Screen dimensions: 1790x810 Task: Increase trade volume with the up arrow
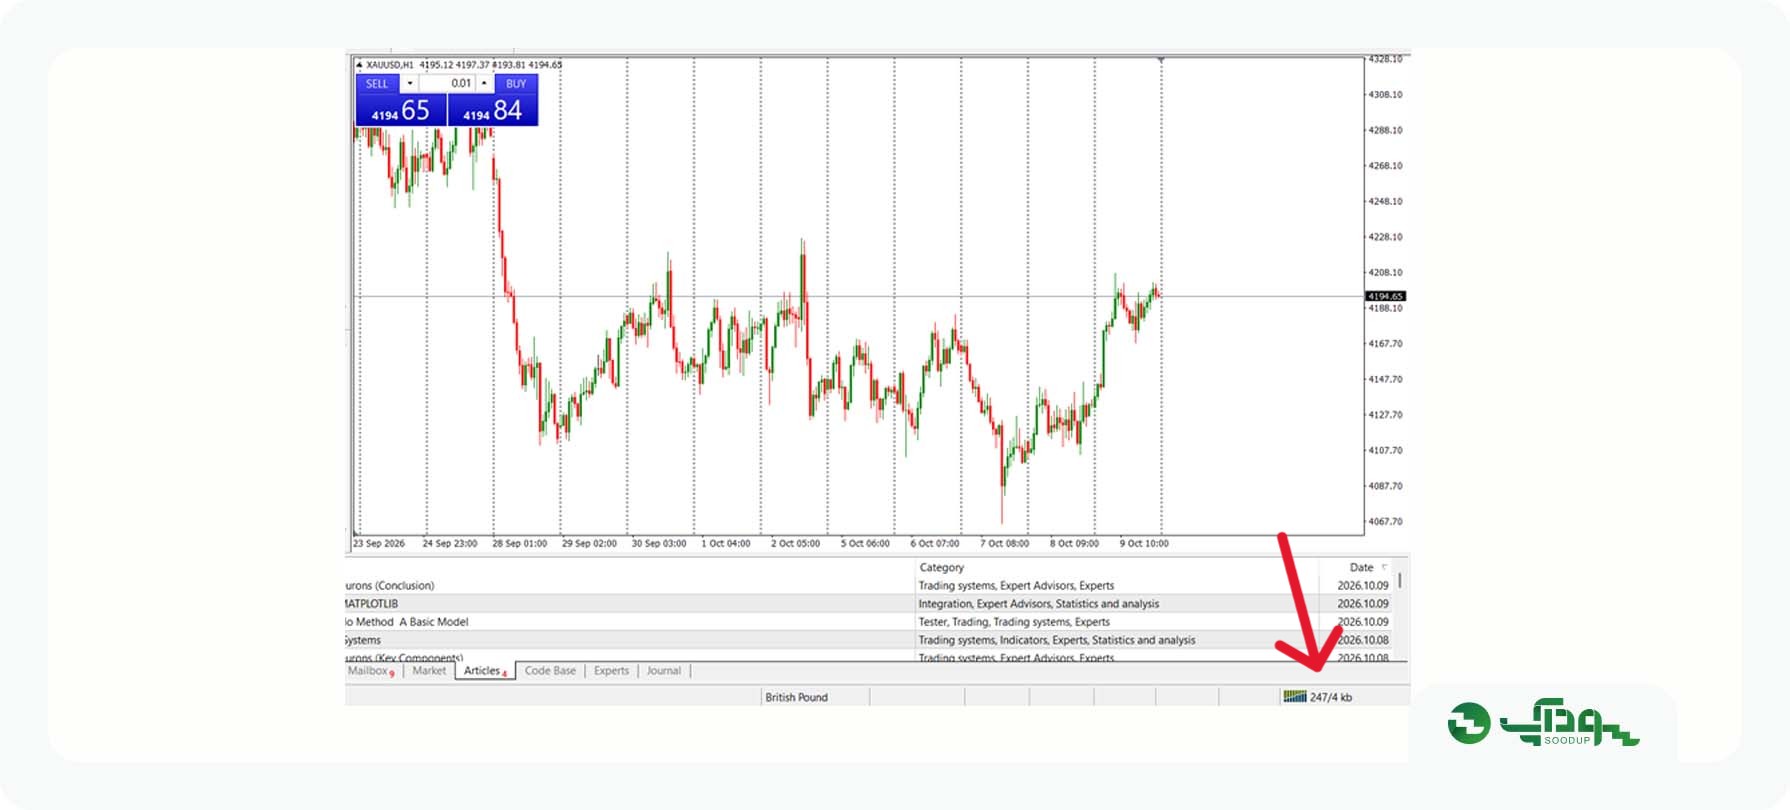484,84
